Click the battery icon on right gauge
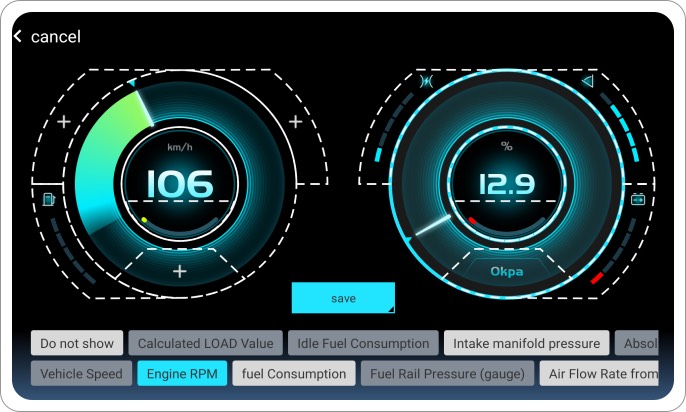The height and width of the screenshot is (412, 686). [636, 199]
